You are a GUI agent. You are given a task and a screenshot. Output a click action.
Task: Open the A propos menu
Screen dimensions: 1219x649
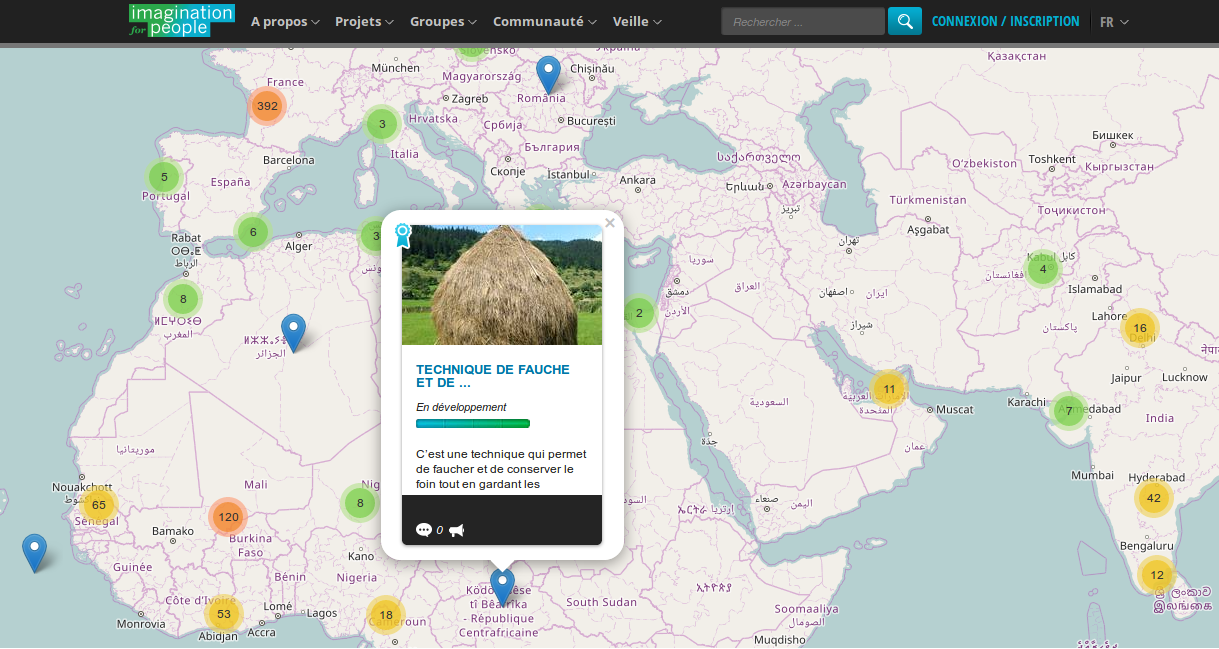(x=285, y=21)
